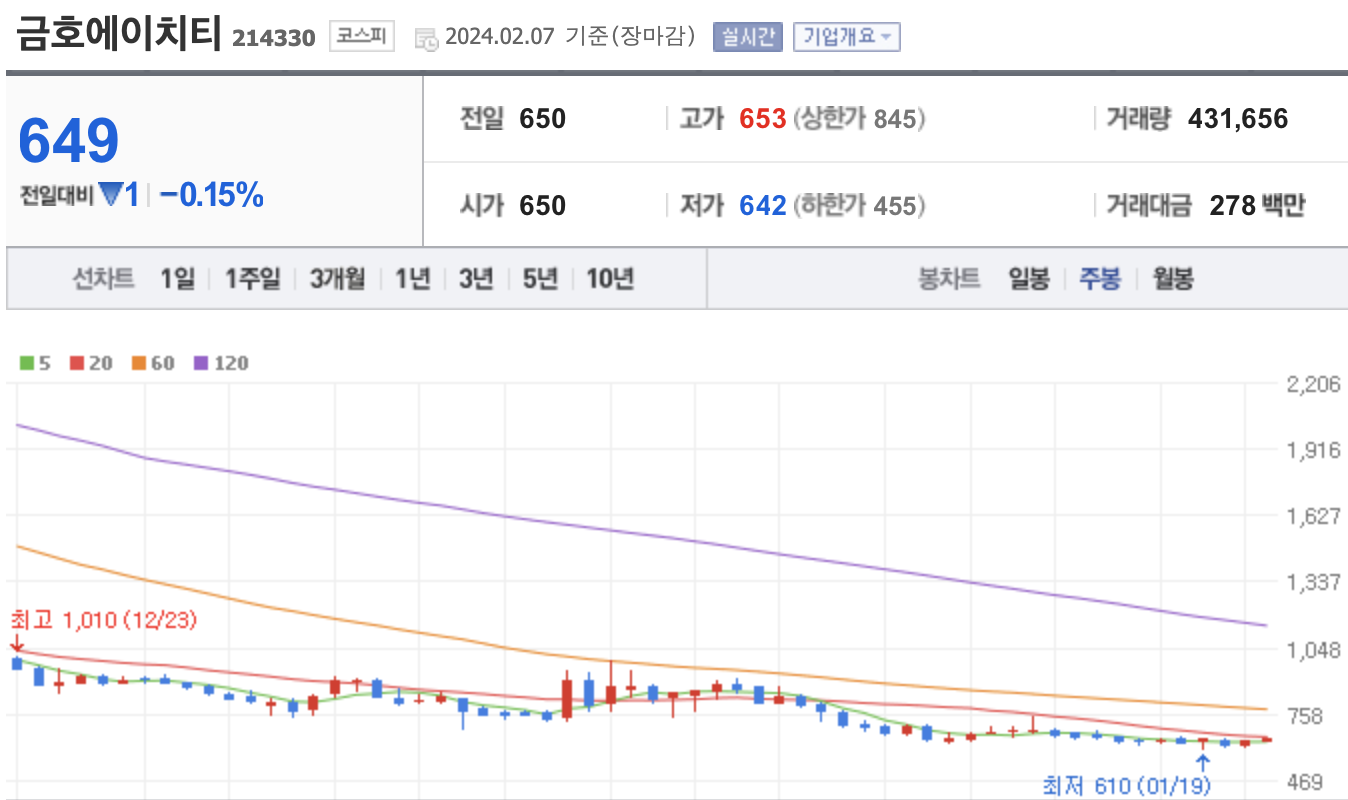Click the 최고 1,010 (12/23) chart marker

pos(104,620)
